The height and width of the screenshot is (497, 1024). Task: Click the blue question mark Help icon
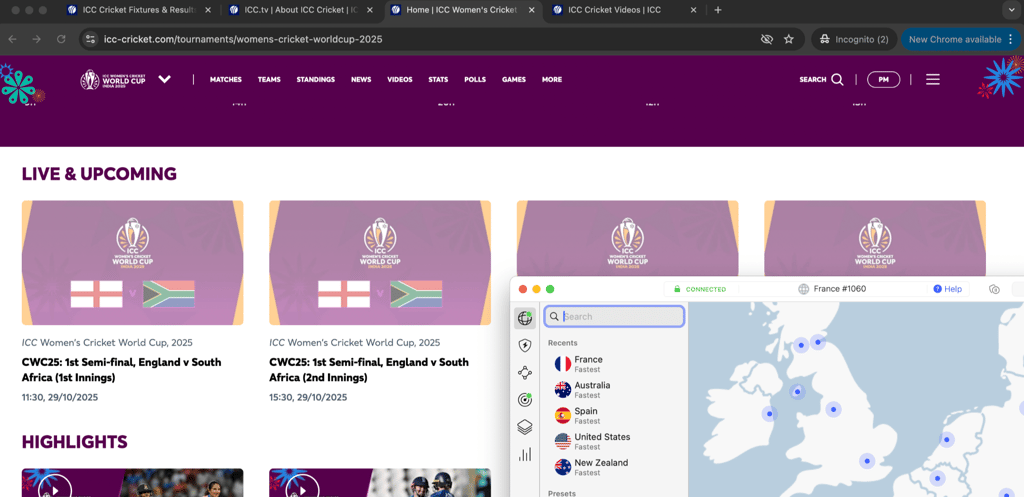coord(937,289)
